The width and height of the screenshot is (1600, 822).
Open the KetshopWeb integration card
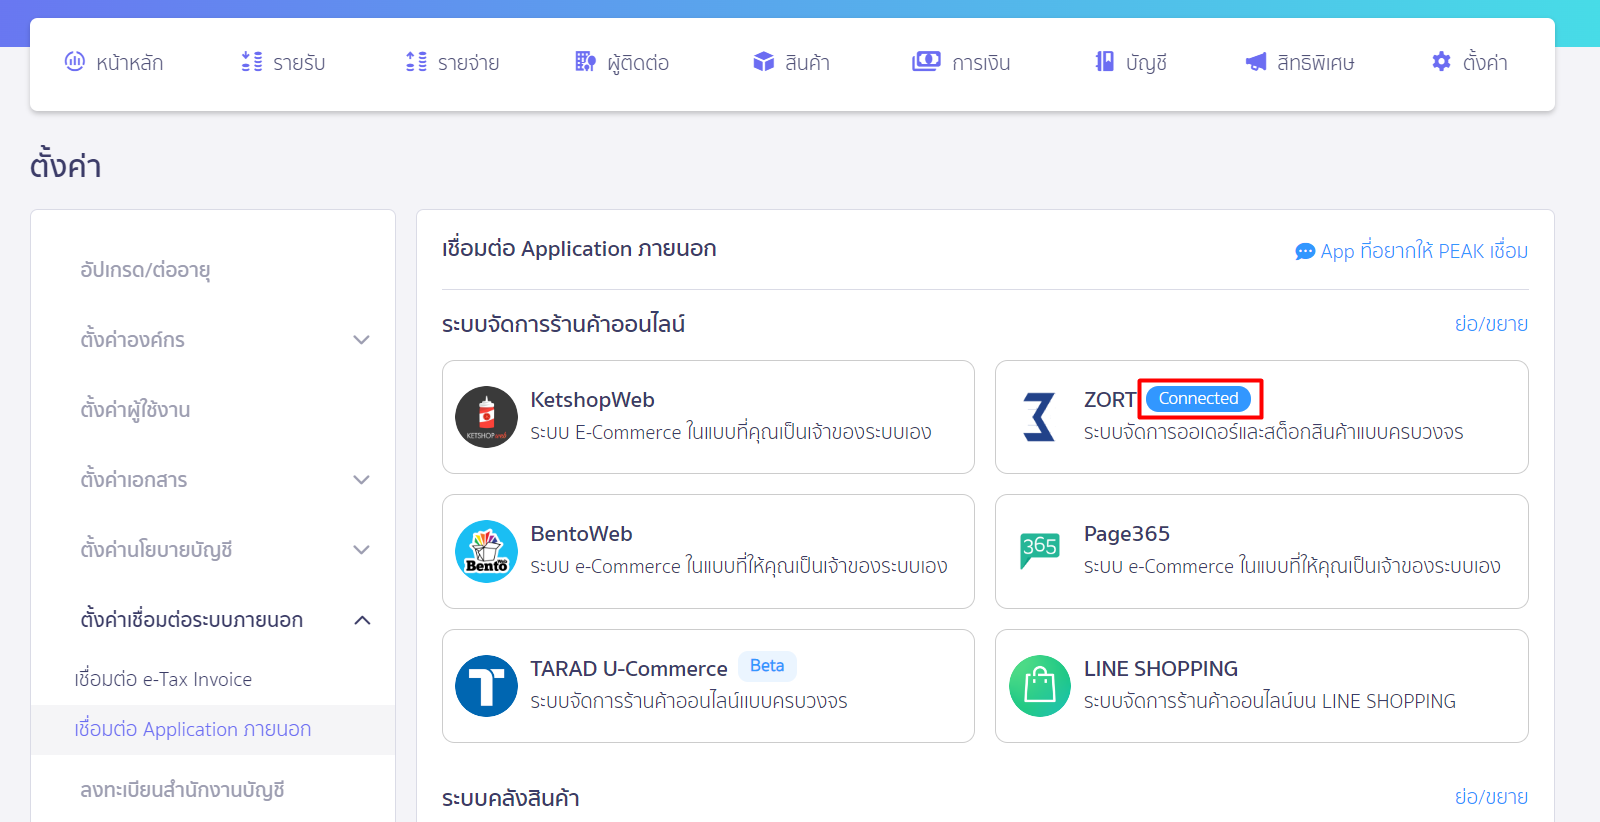[x=708, y=417]
